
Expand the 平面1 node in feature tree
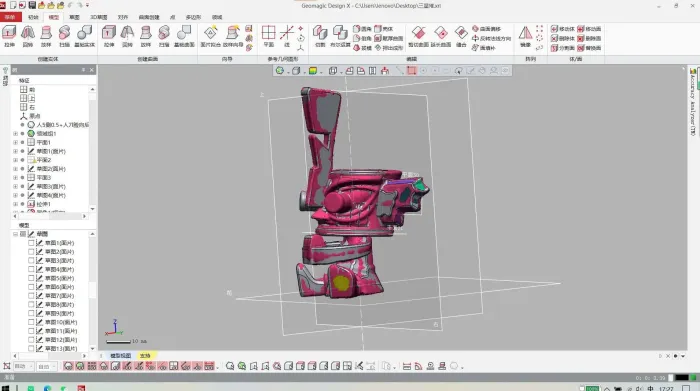pyautogui.click(x=16, y=142)
